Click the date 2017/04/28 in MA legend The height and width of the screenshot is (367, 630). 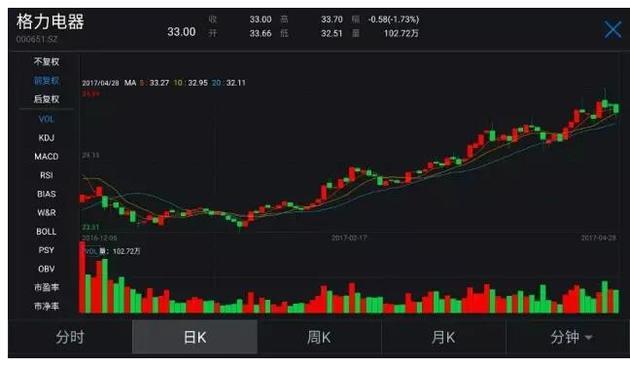[100, 83]
